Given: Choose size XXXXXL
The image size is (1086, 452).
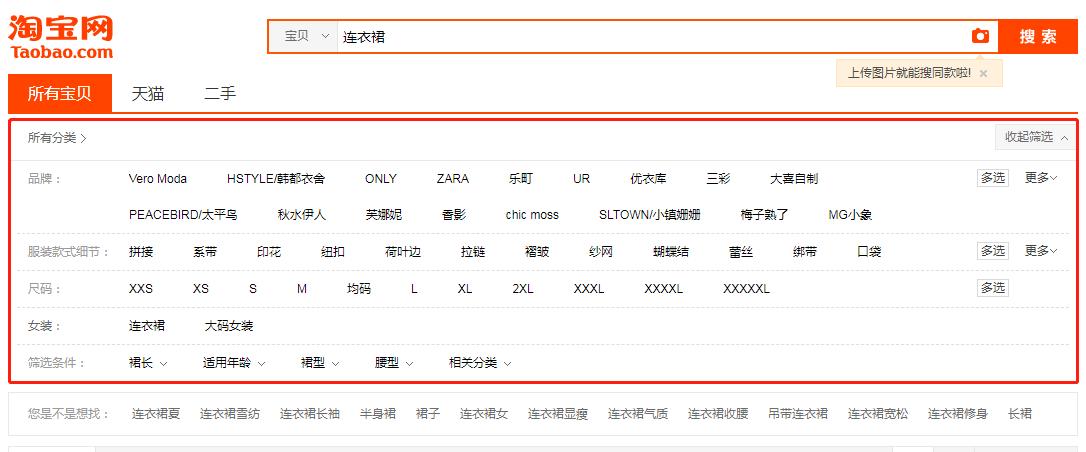Looking at the screenshot, I should pos(746,289).
